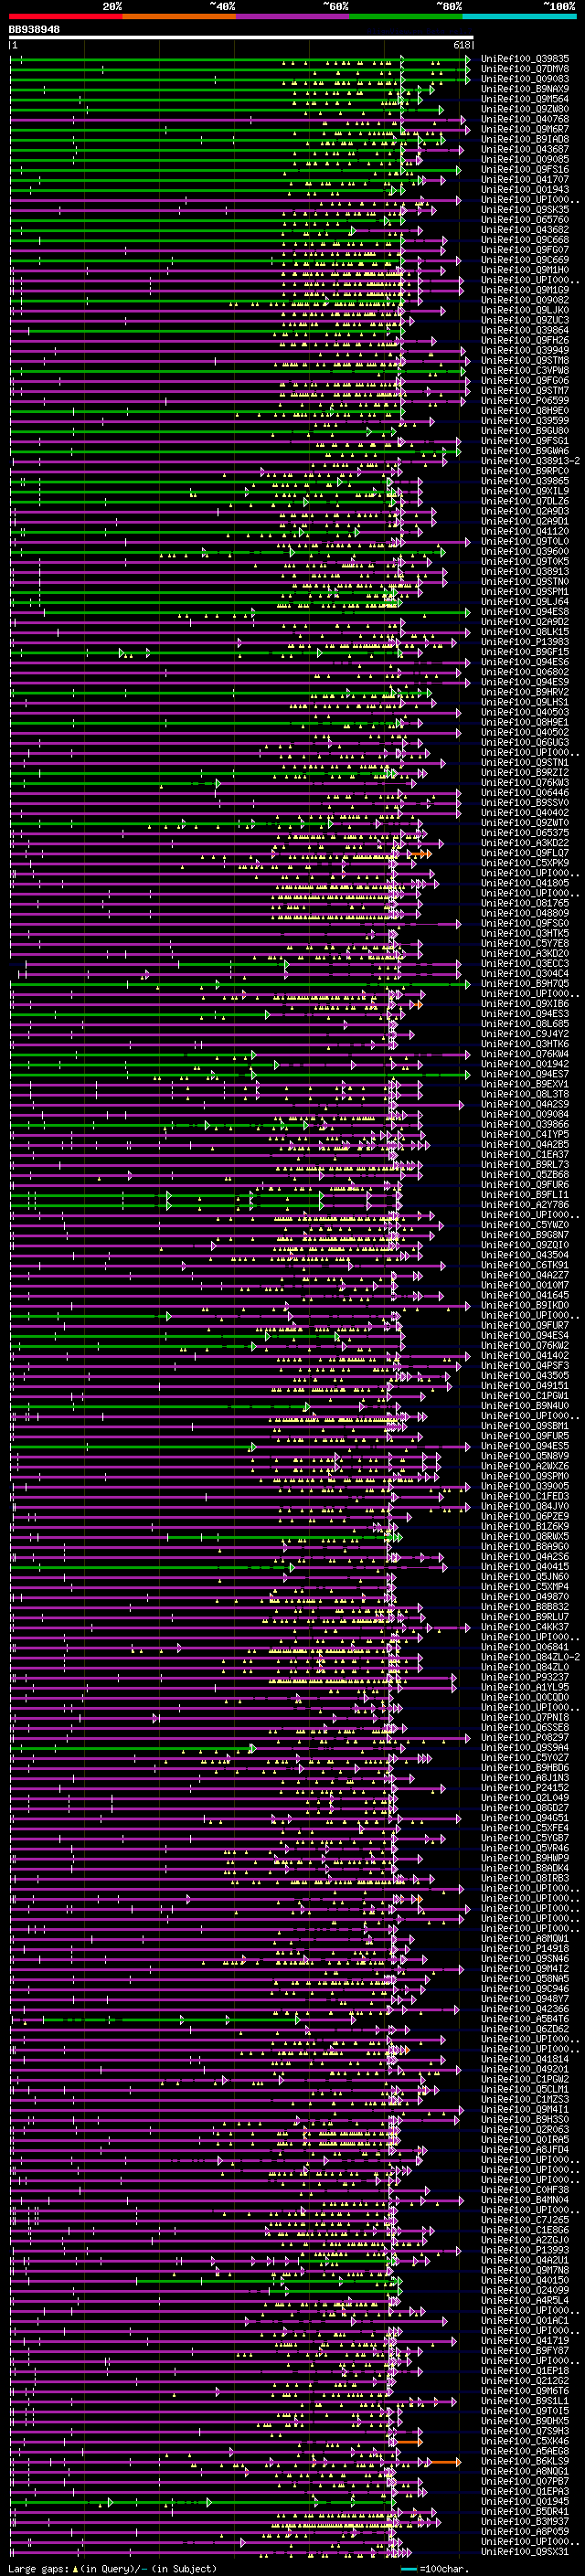
Task: Click the UniRef100_Q09082 entry
Action: click(x=525, y=300)
